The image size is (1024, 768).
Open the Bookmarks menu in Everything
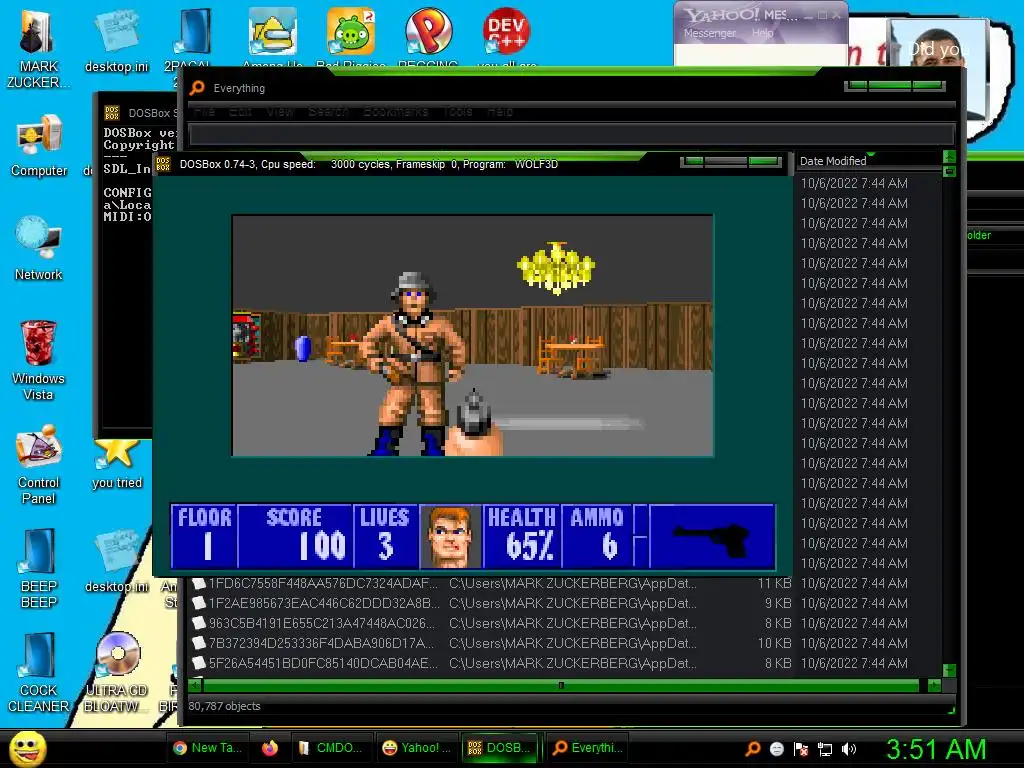(x=396, y=112)
